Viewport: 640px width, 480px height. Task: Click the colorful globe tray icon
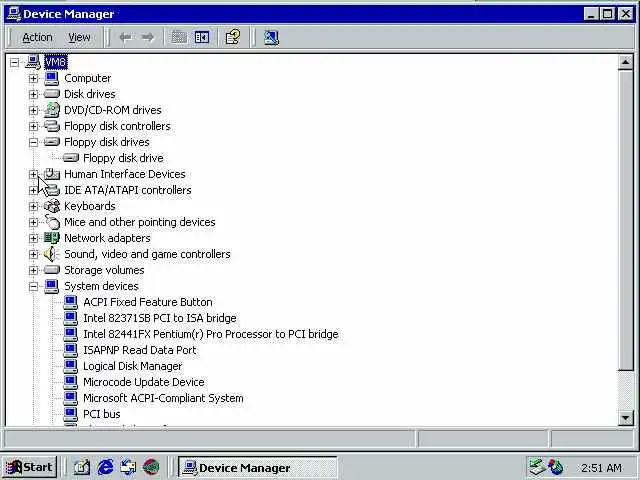556,467
